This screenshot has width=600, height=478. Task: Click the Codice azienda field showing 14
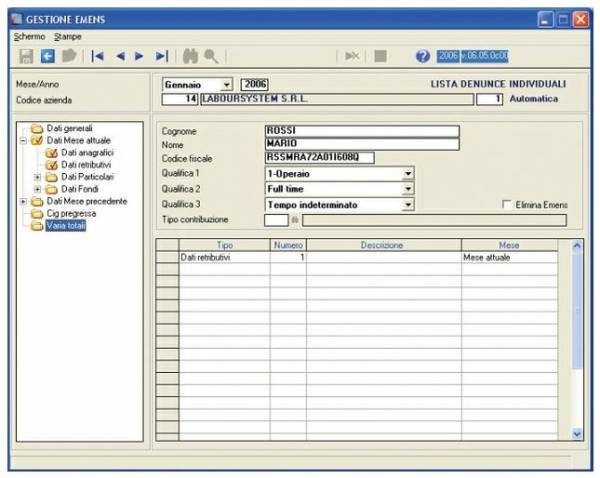pyautogui.click(x=180, y=99)
